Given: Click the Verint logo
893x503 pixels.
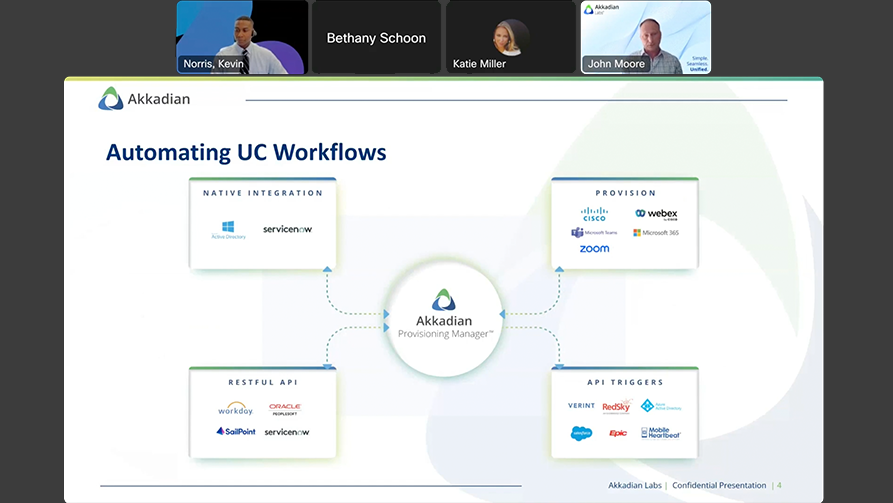Looking at the screenshot, I should pos(581,406).
